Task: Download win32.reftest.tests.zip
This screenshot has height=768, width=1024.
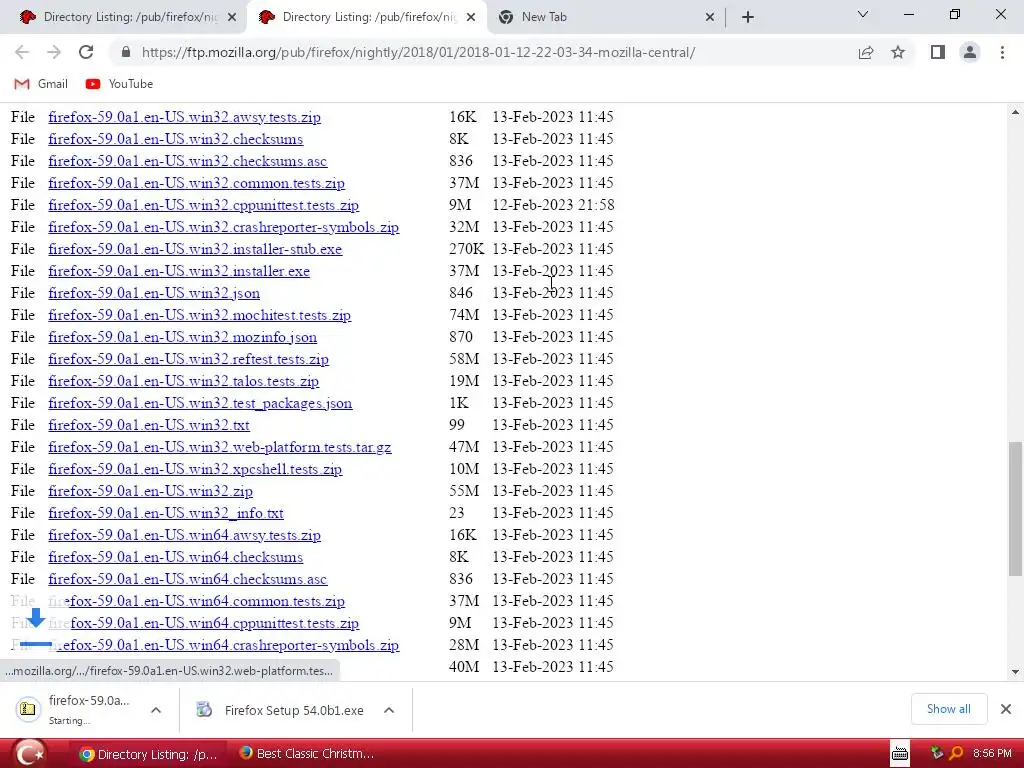Action: click(189, 359)
